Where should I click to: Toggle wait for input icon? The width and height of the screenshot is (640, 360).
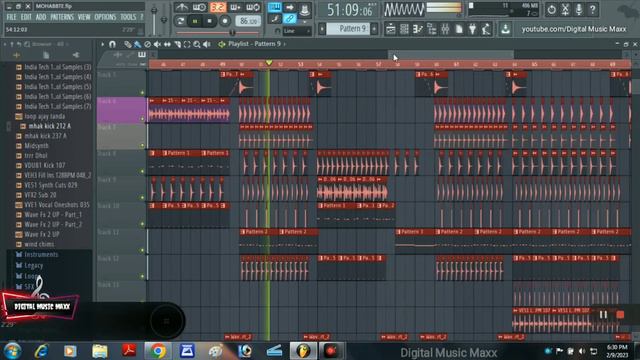pos(200,7)
